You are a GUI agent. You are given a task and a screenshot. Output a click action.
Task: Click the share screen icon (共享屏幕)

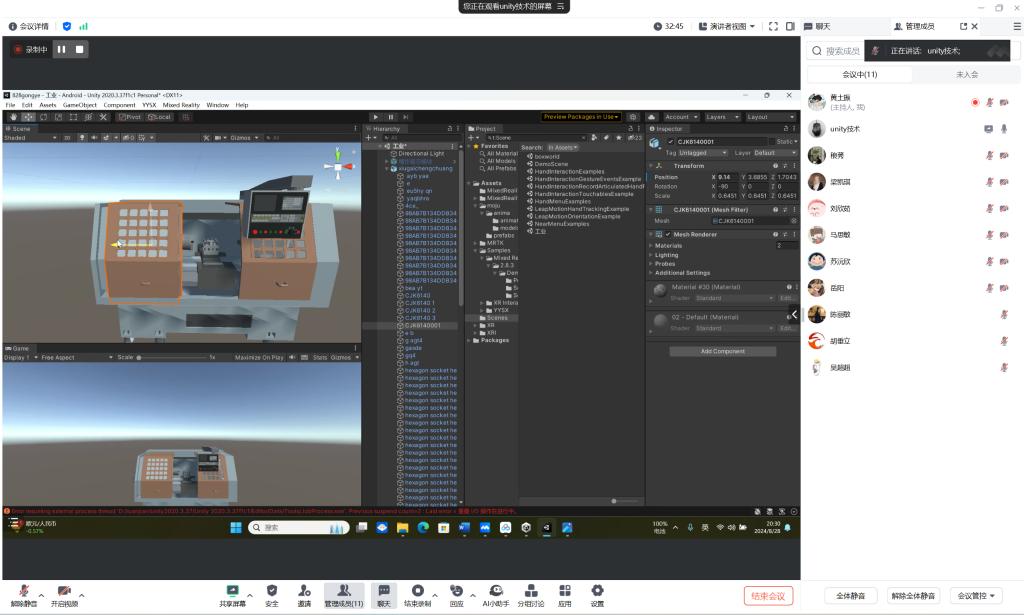pos(232,591)
